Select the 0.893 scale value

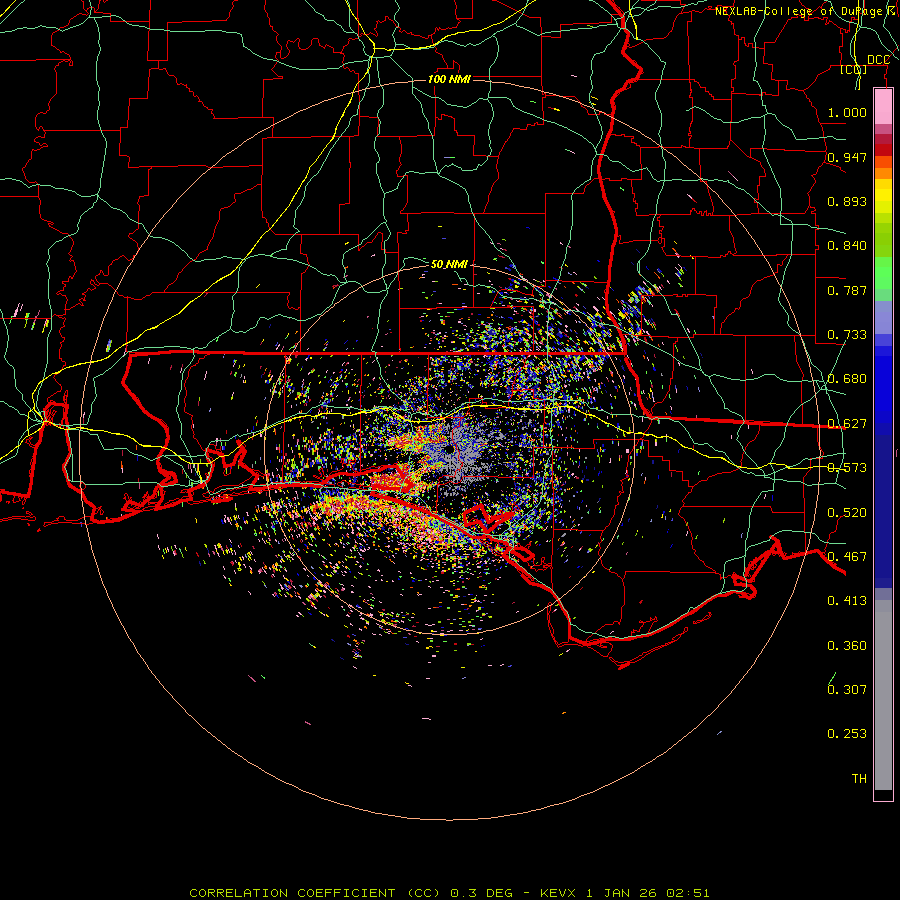click(x=847, y=201)
